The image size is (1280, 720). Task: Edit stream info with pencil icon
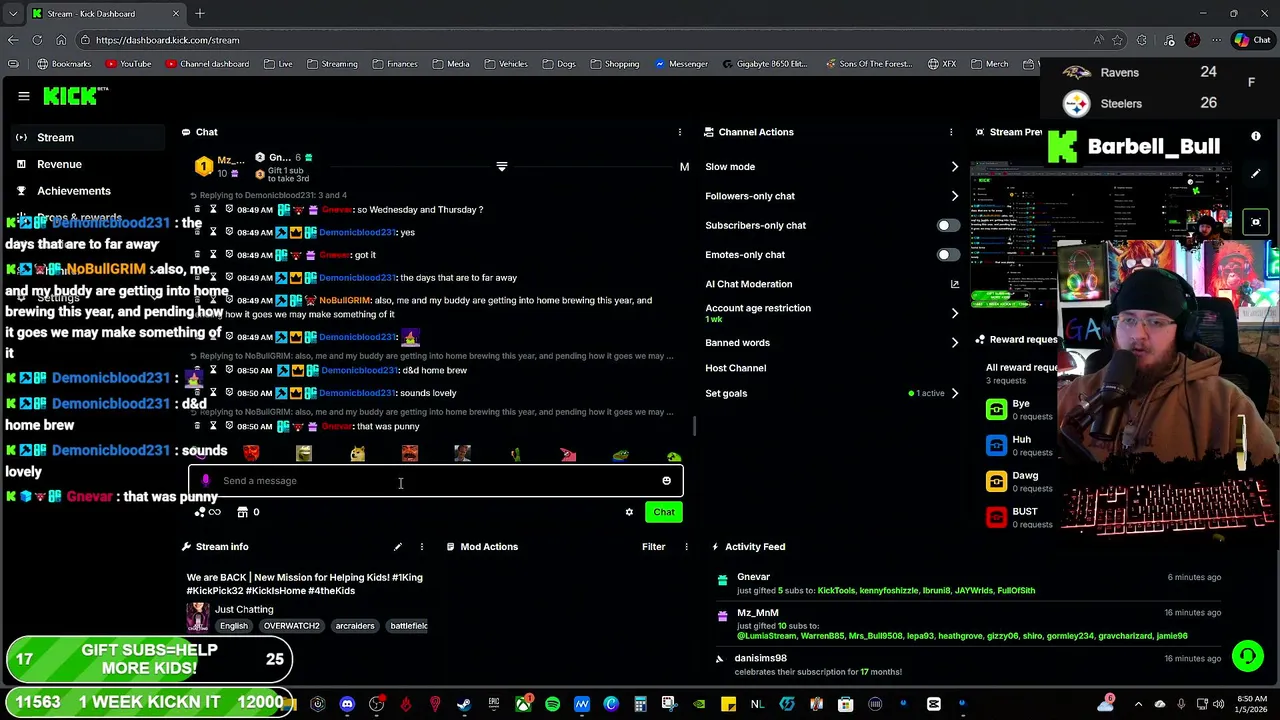[398, 547]
